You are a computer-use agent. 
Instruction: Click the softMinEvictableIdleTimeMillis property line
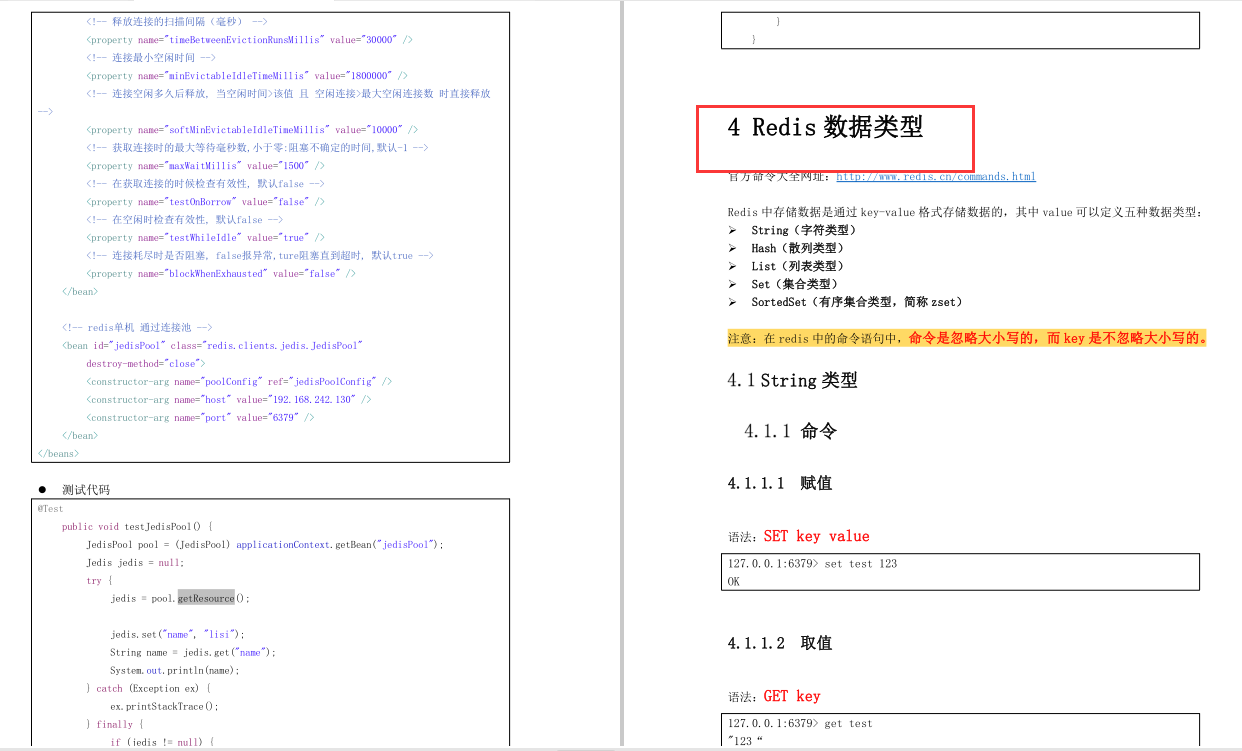tap(252, 130)
